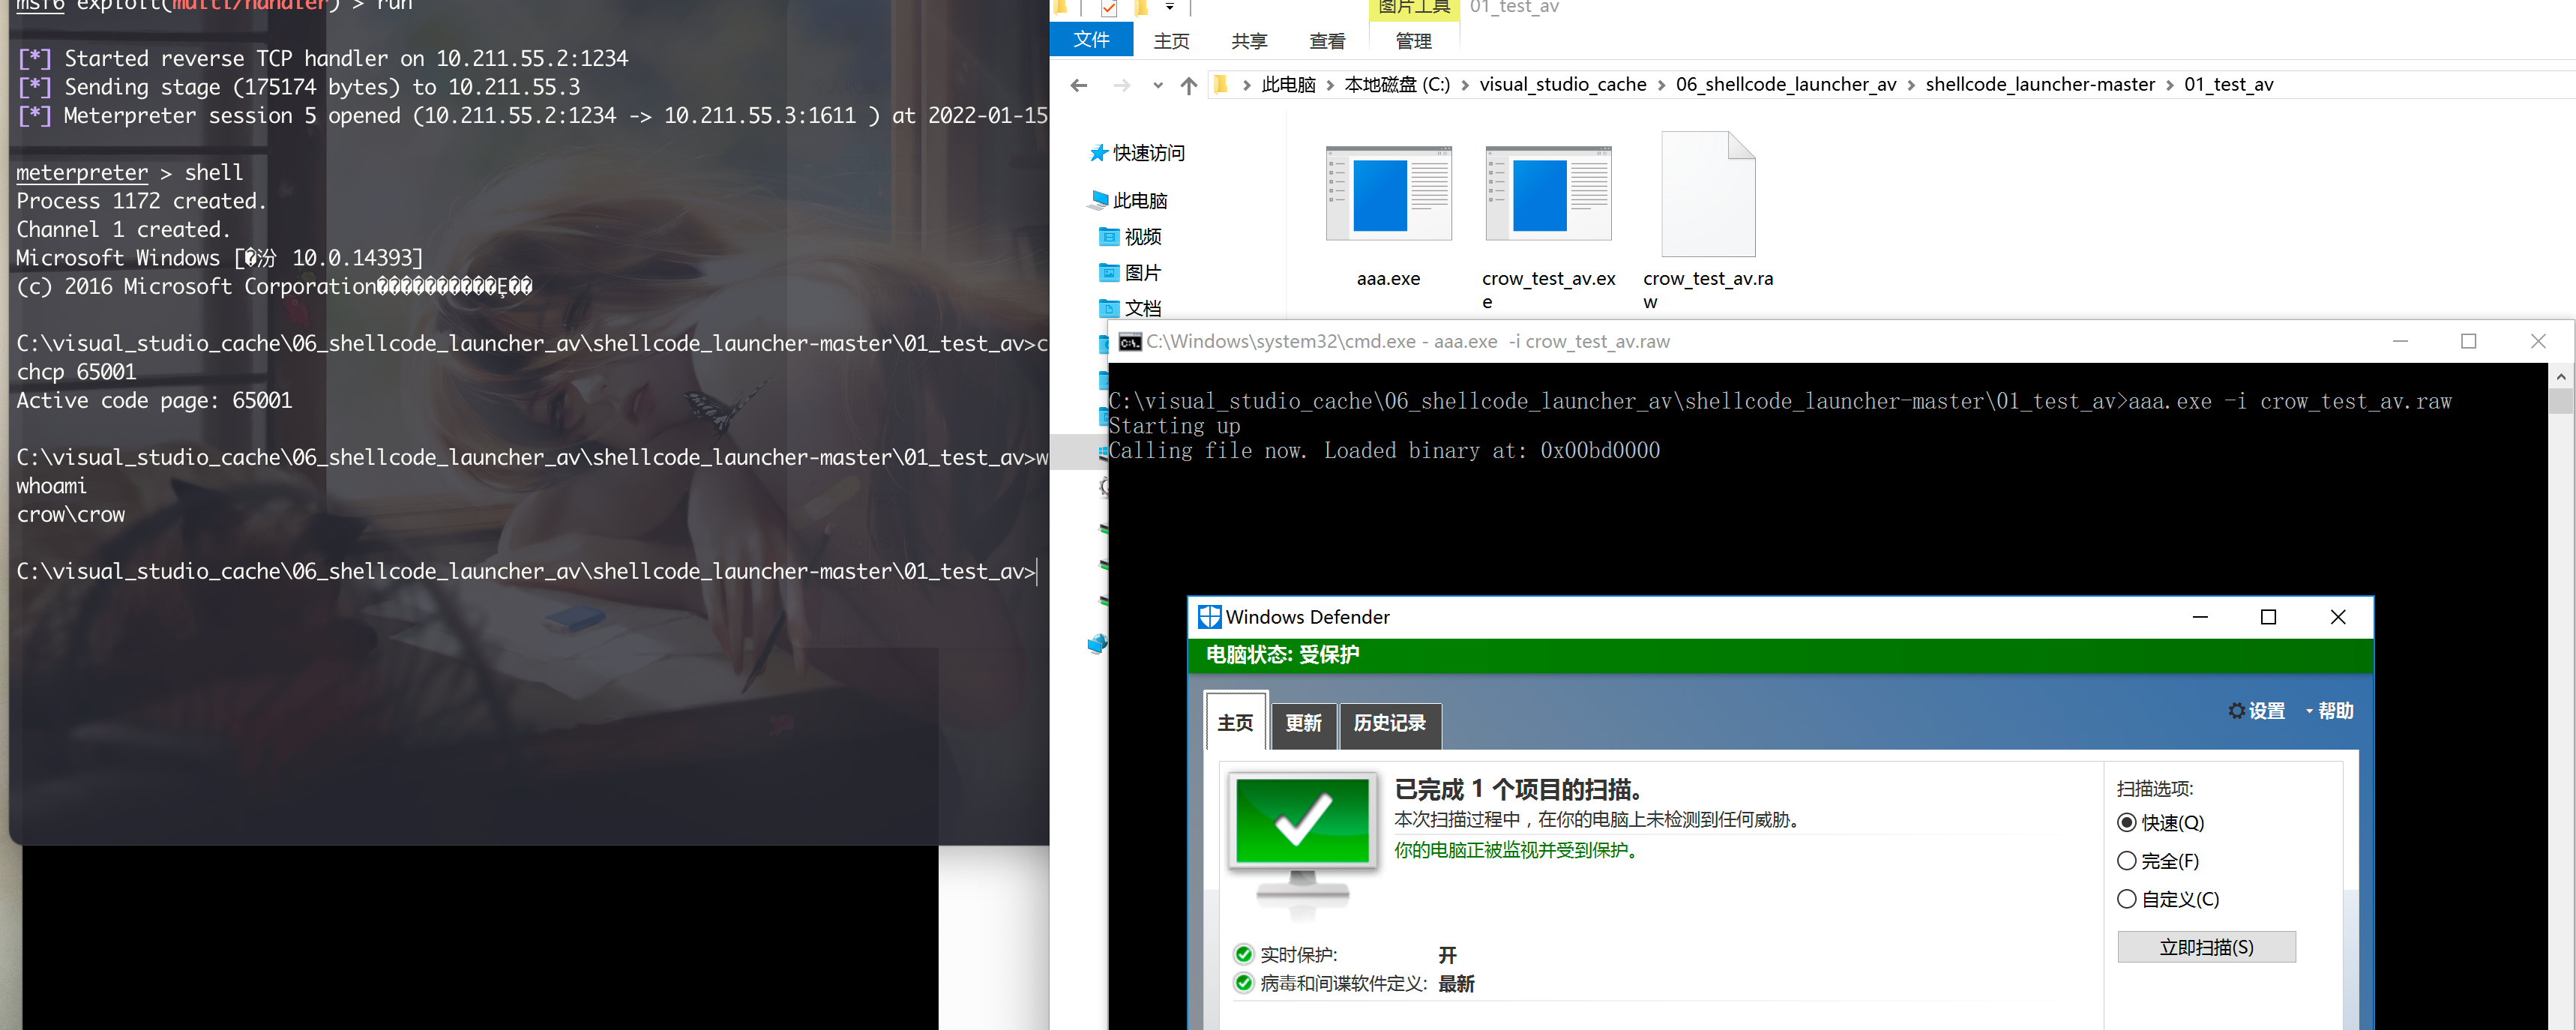Open the 管理 picture tools tab

tap(1413, 41)
